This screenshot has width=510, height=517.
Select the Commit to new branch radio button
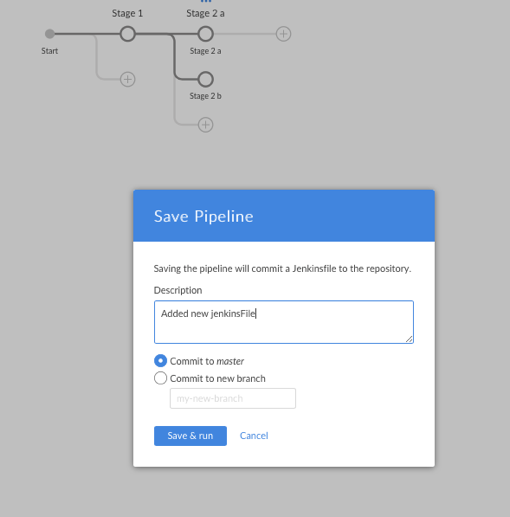click(160, 378)
